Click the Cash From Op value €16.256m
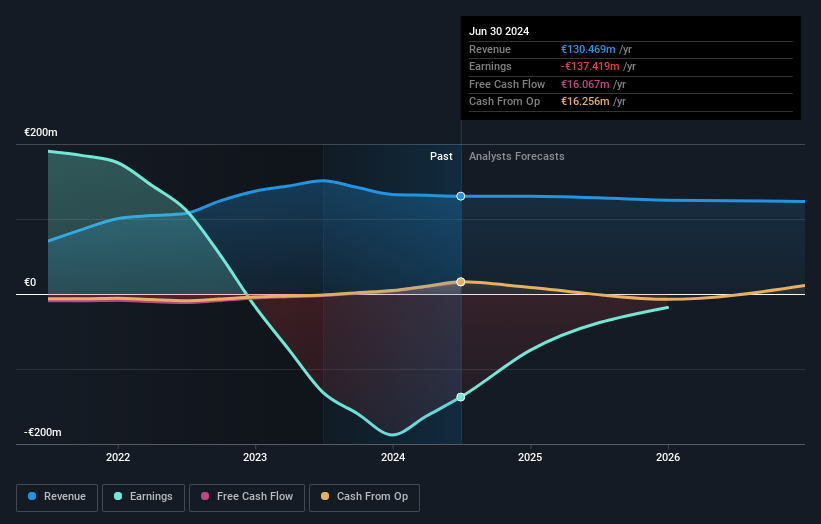 tap(585, 102)
